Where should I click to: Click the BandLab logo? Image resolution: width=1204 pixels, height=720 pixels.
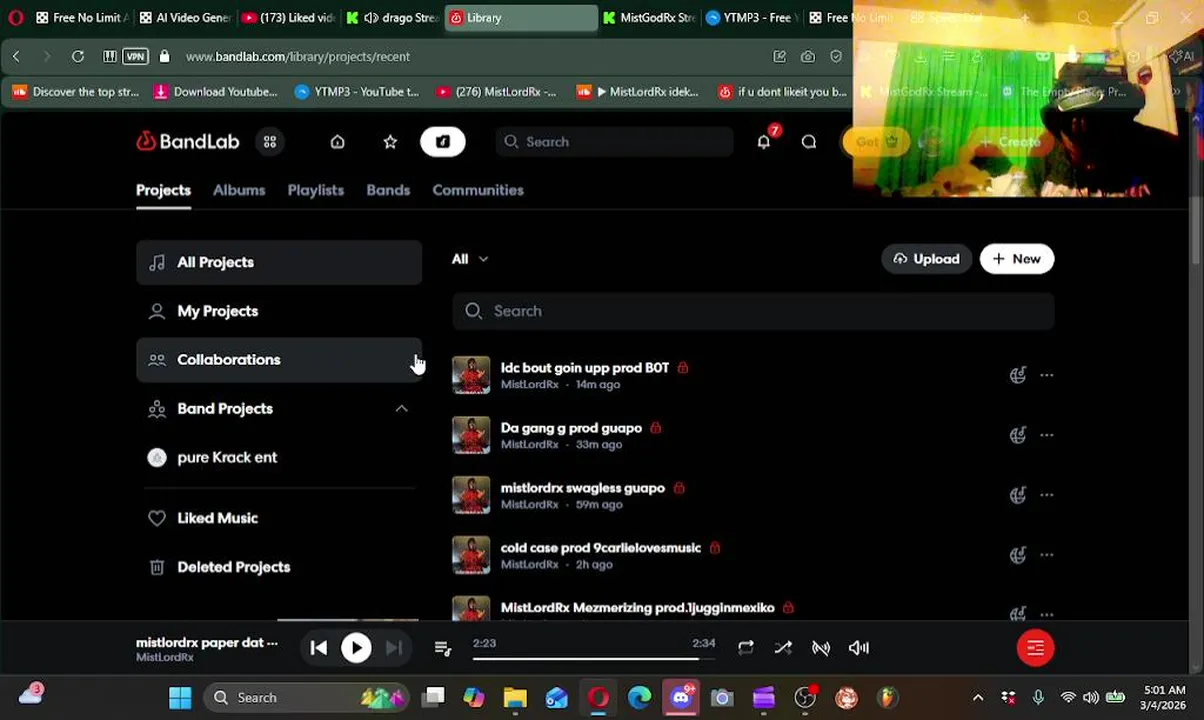(188, 142)
